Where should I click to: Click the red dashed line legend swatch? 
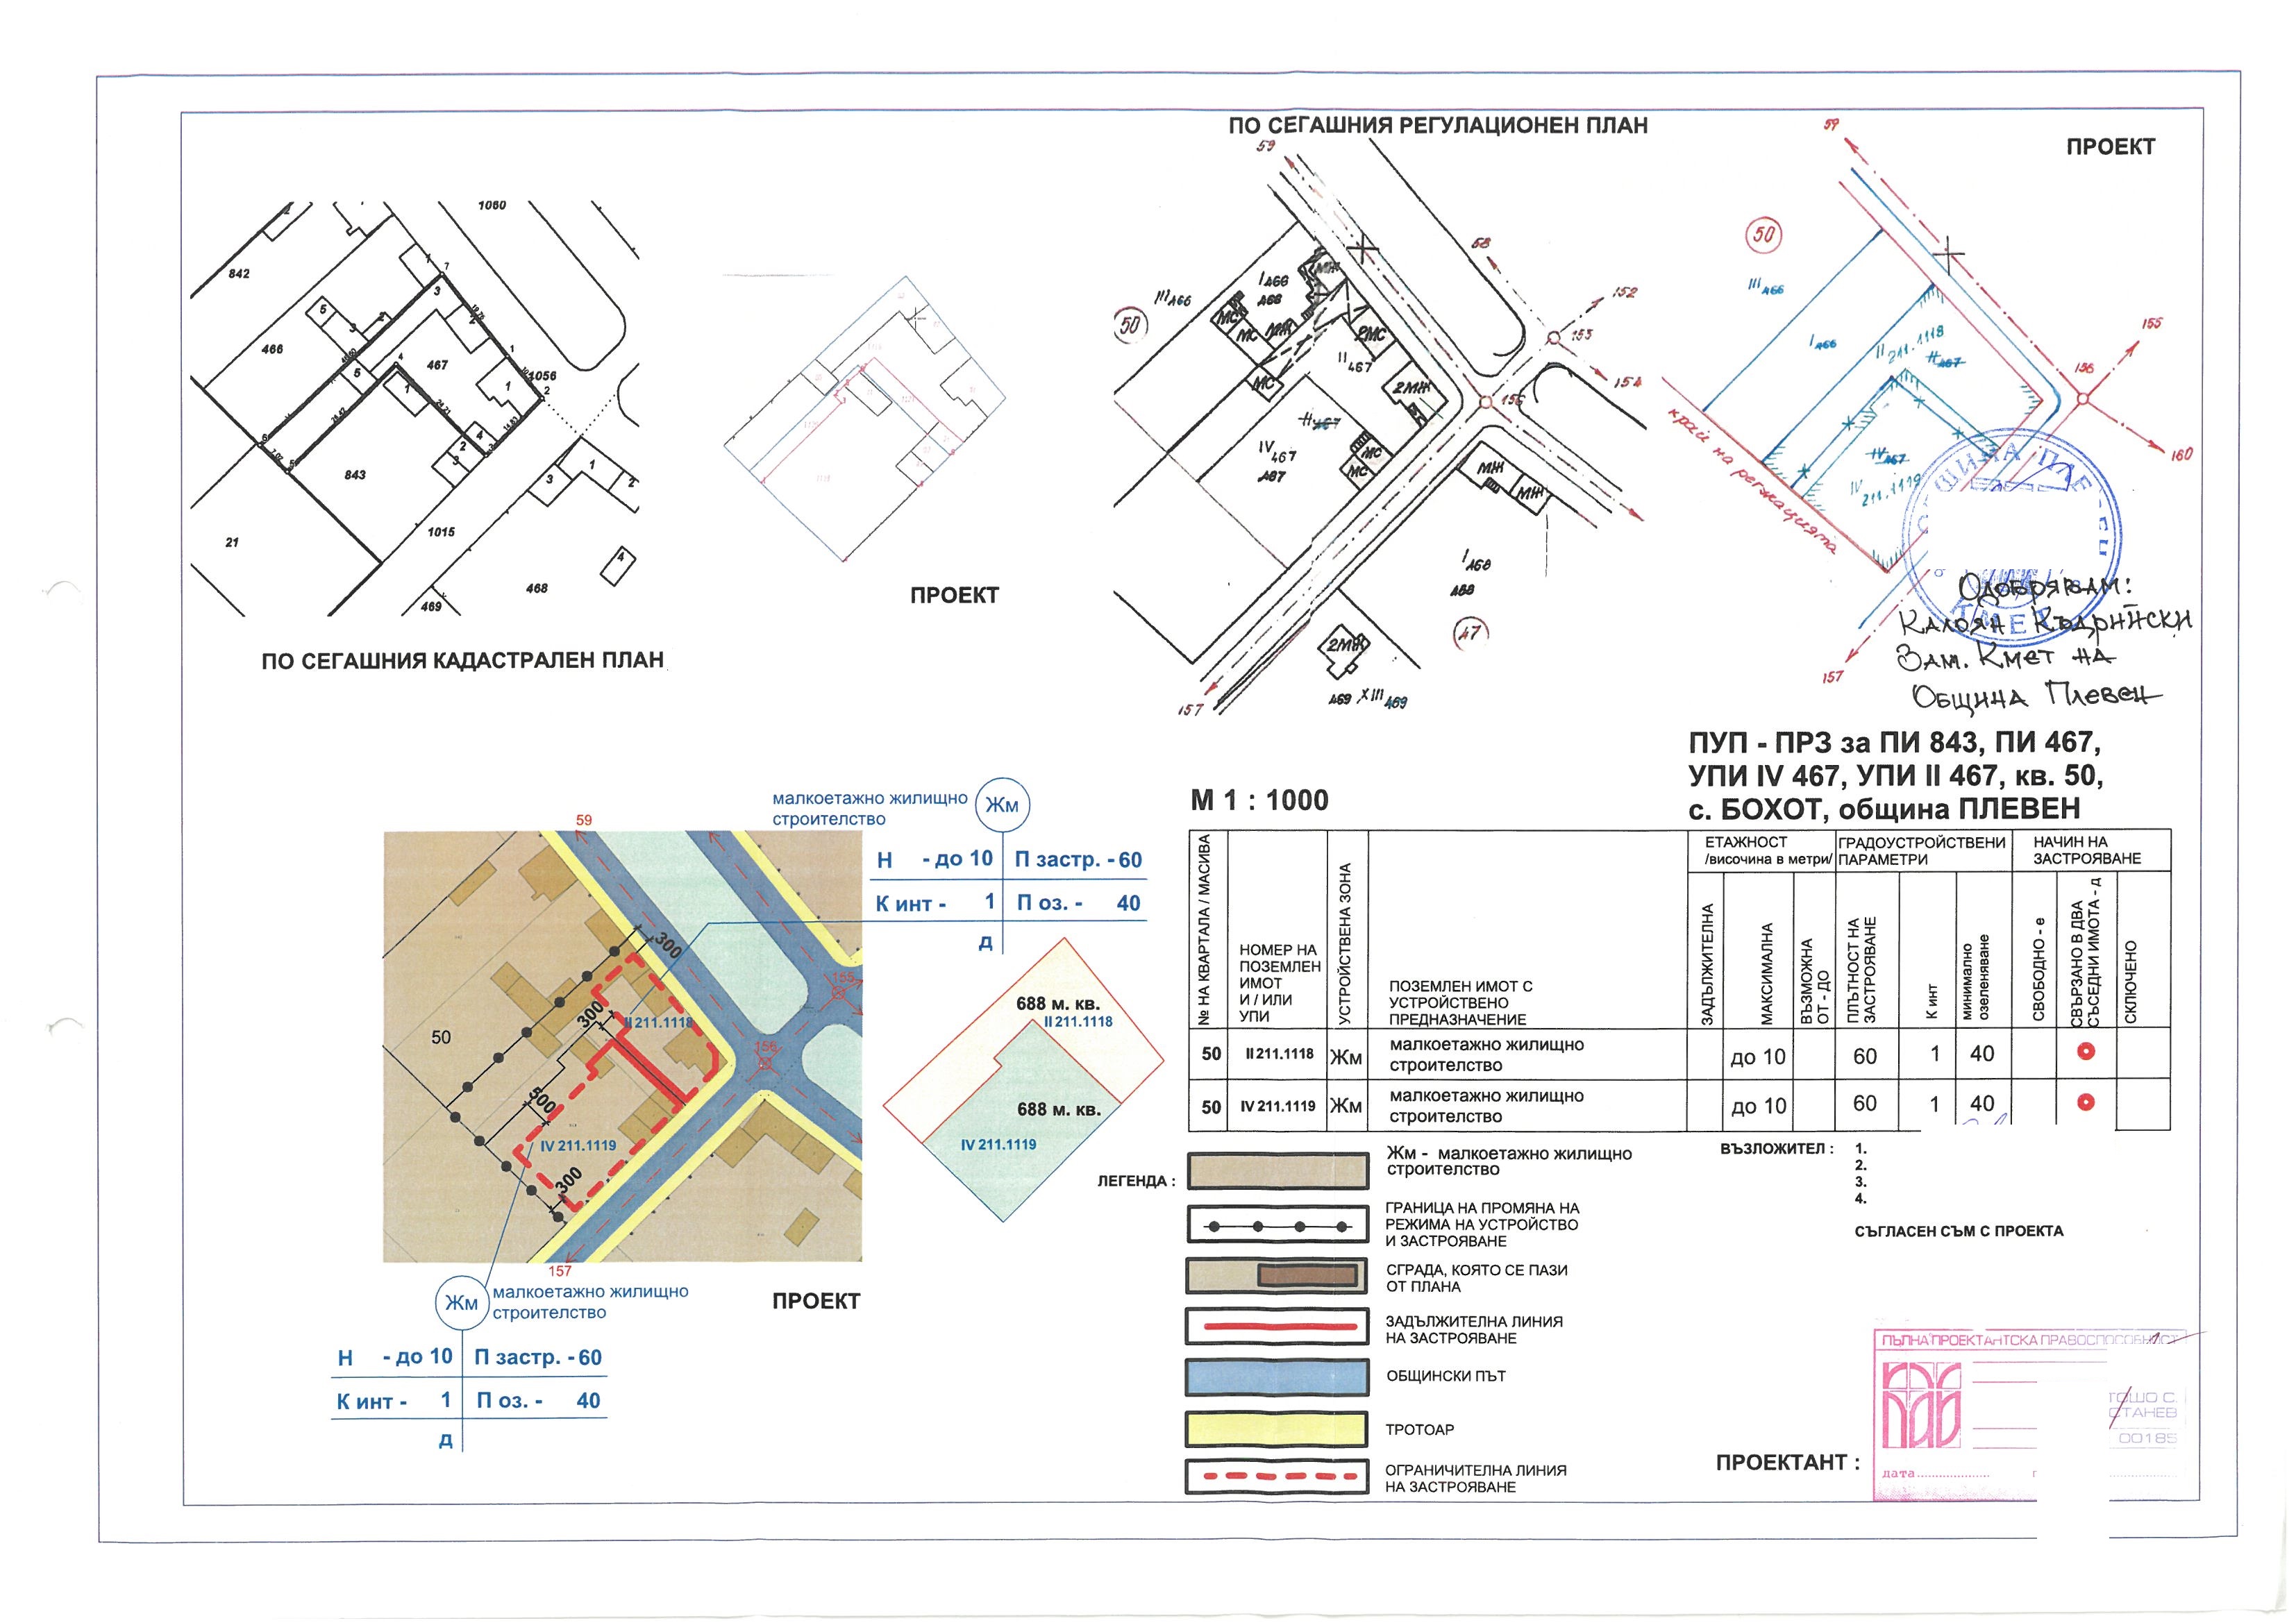1277,1476
